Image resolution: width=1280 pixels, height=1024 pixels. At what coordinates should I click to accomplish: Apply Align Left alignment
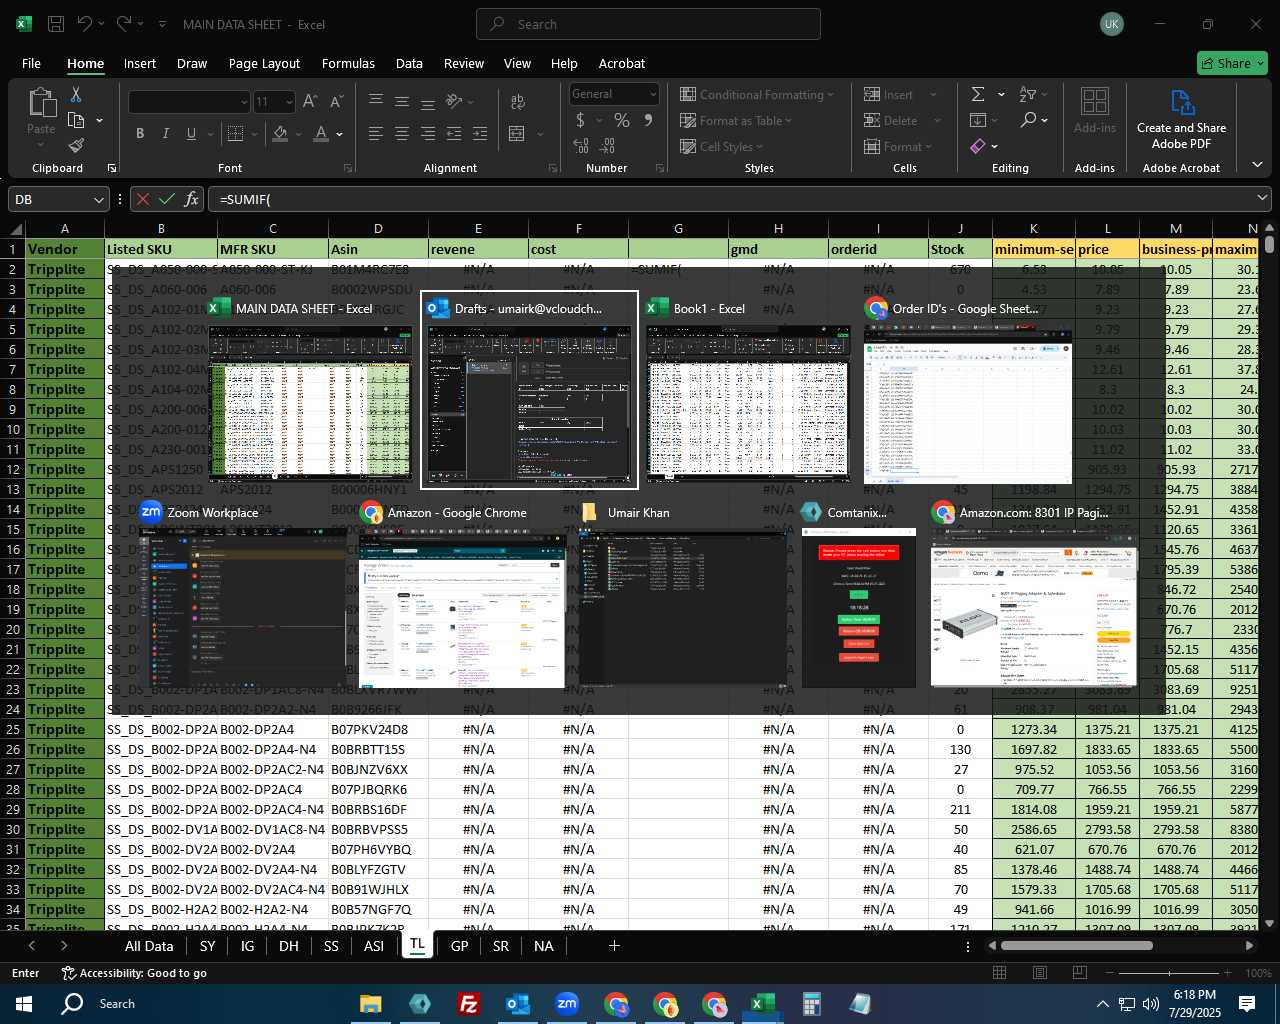click(375, 133)
